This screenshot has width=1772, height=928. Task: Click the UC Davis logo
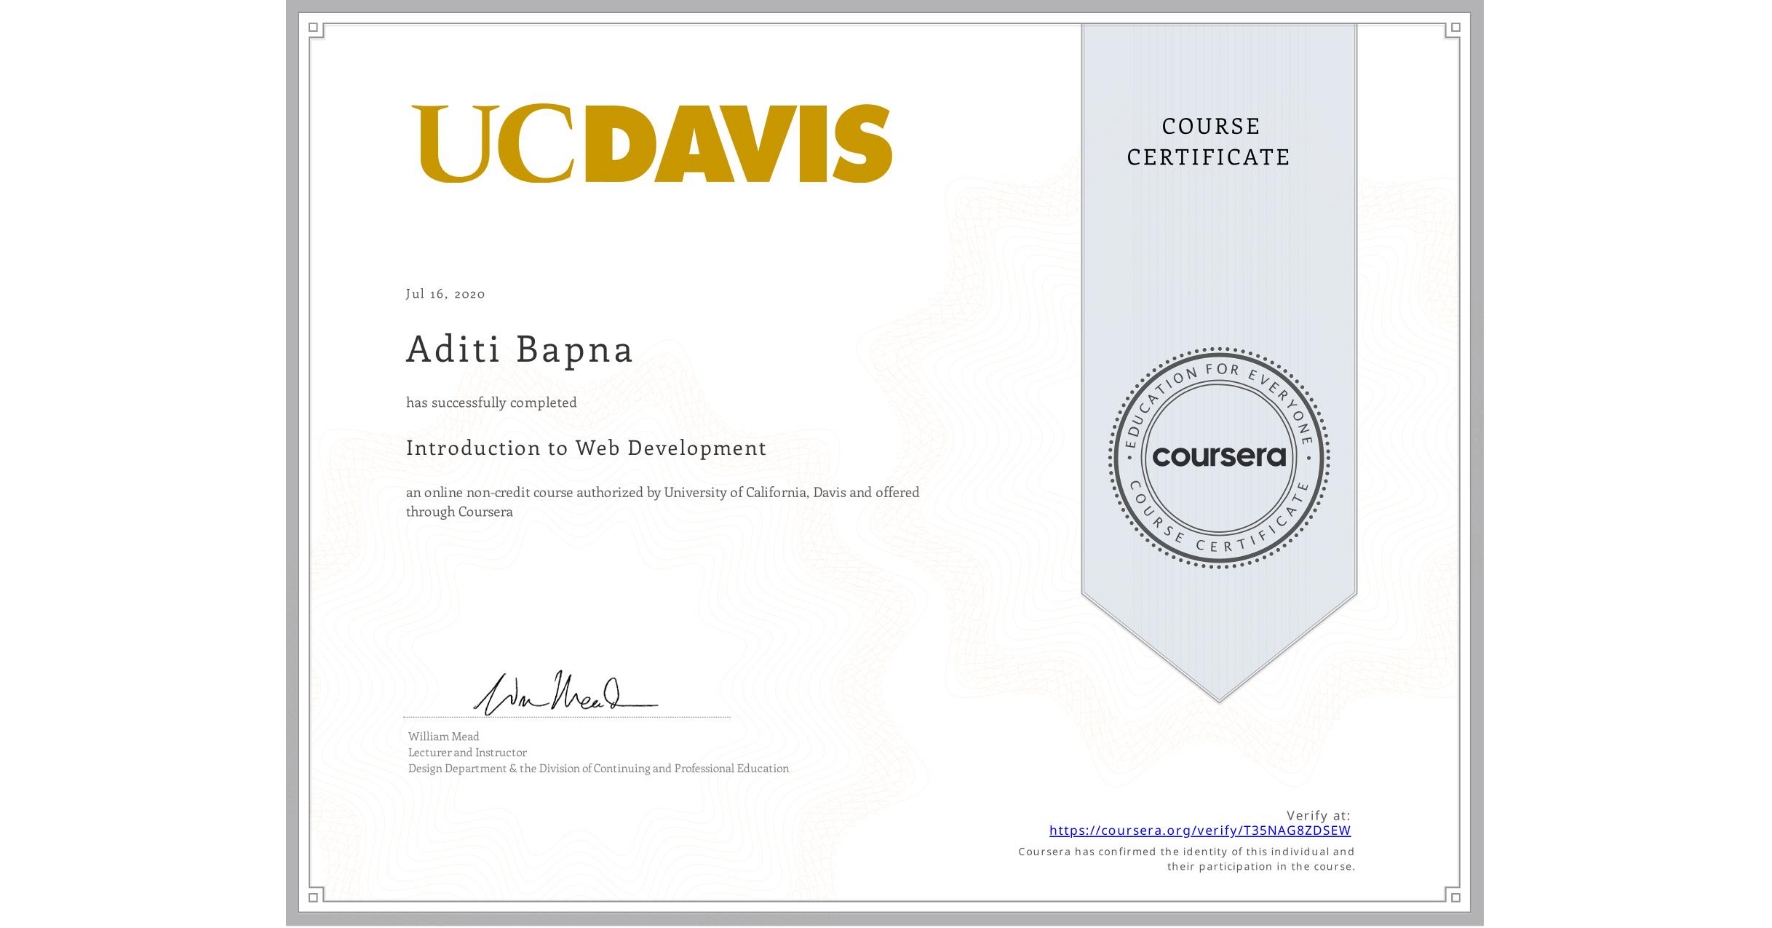point(652,143)
